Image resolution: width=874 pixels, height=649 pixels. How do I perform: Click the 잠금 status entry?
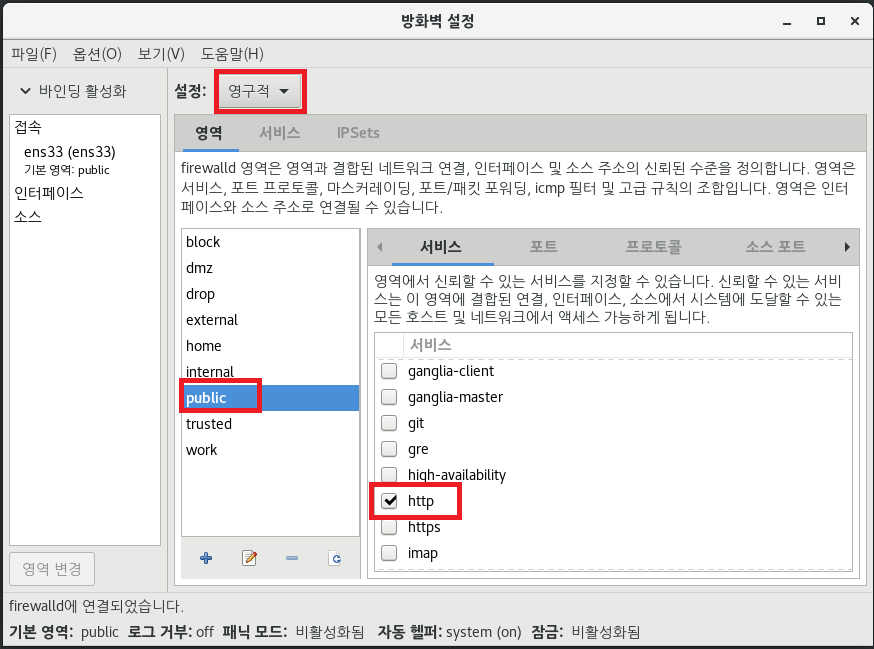click(x=585, y=632)
